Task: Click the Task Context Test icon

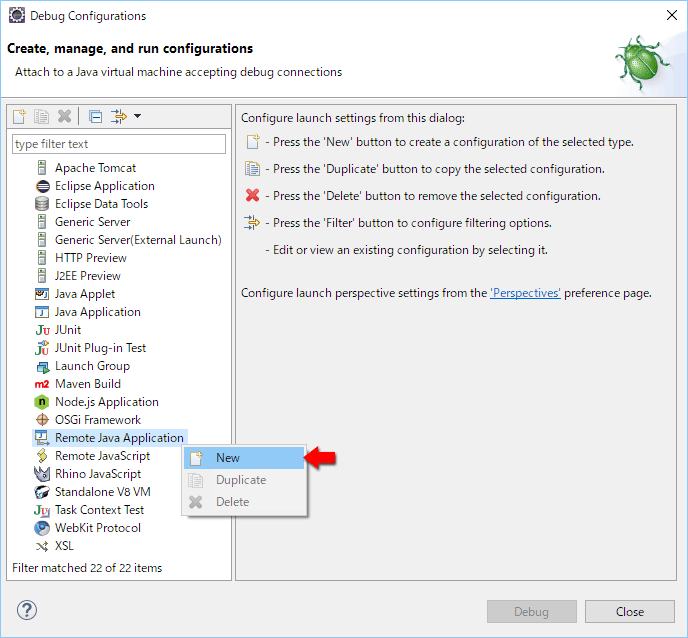Action: (x=42, y=510)
